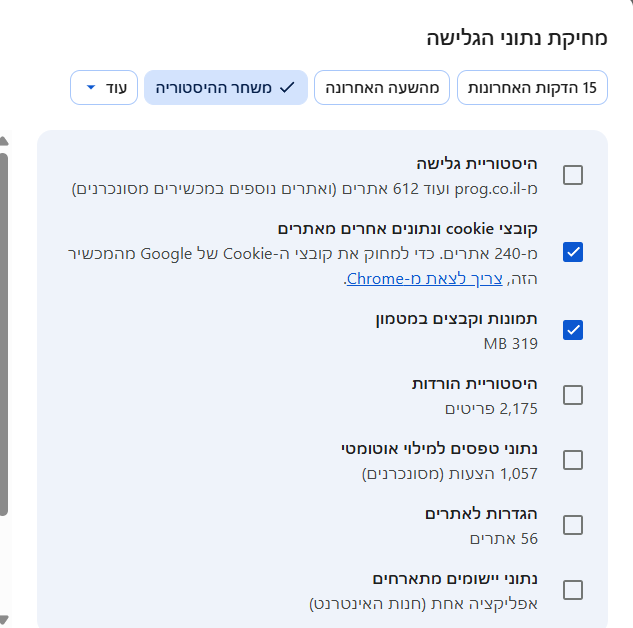
Task: Check the היסטוריית גלישה checkbox
Action: point(573,175)
